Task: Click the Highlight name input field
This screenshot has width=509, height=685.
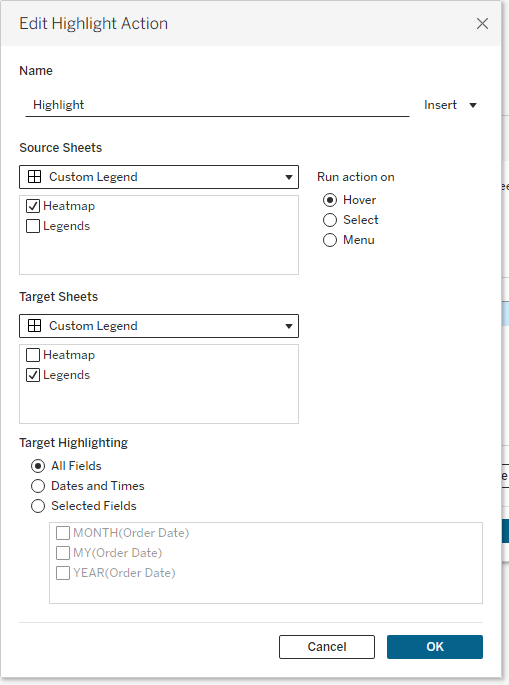Action: tap(217, 105)
